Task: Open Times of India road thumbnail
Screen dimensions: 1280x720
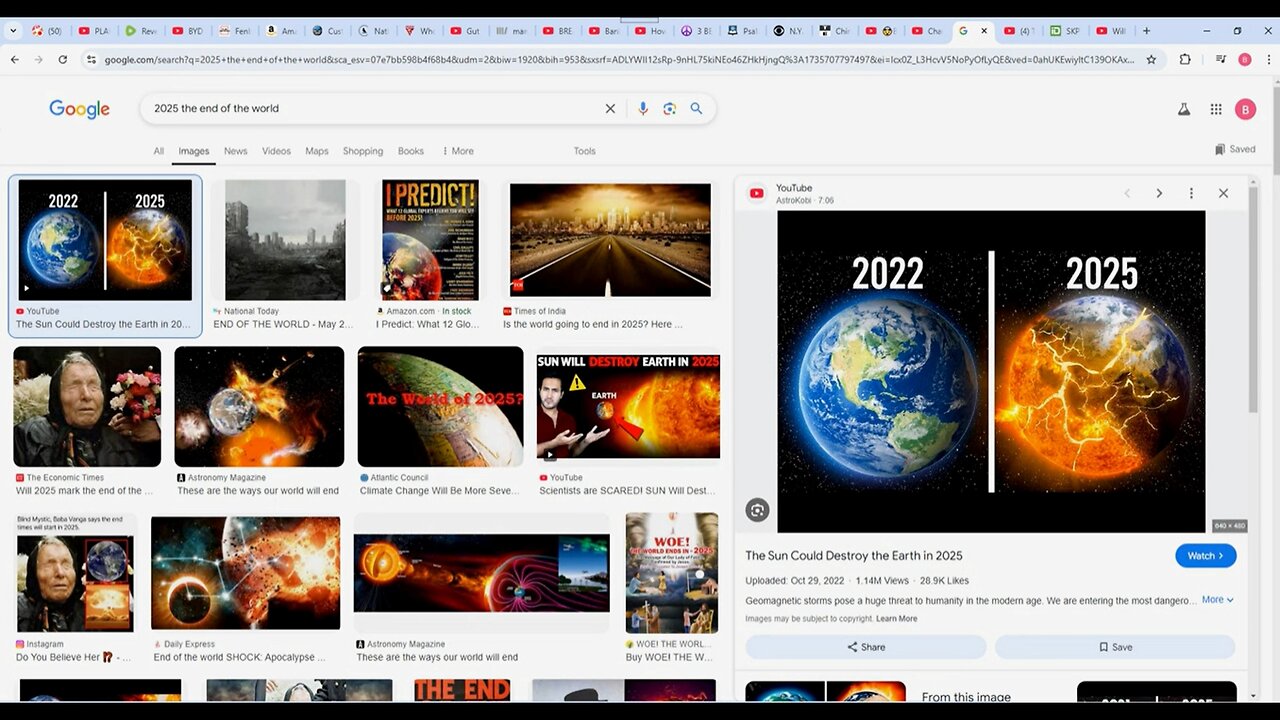Action: pos(610,240)
